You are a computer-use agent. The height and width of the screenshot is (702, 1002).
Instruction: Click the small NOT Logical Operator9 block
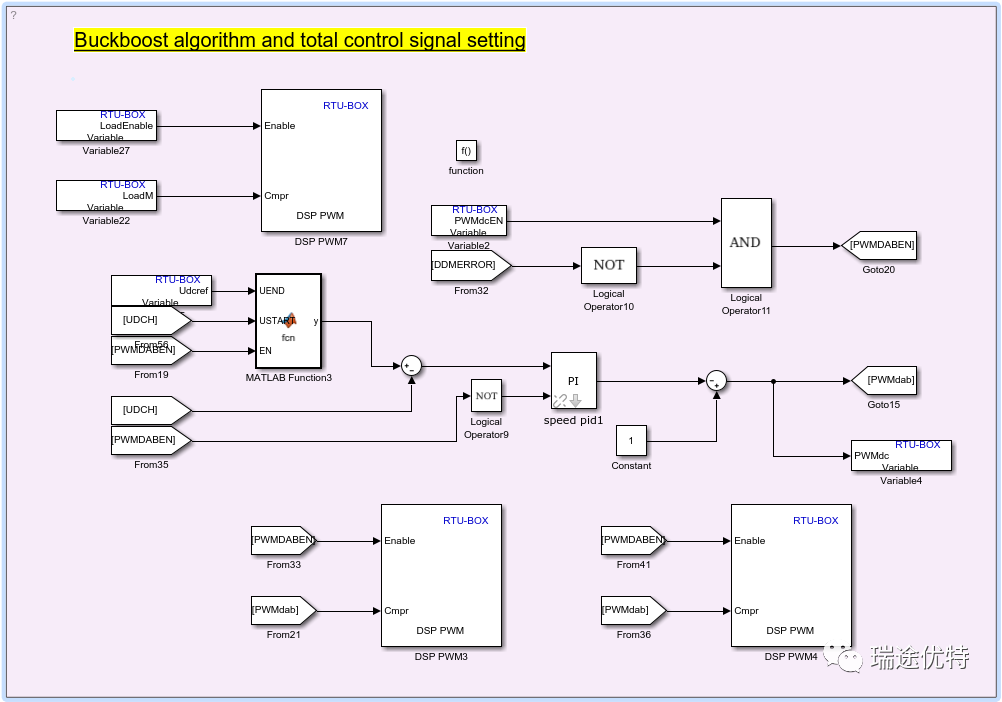[486, 396]
